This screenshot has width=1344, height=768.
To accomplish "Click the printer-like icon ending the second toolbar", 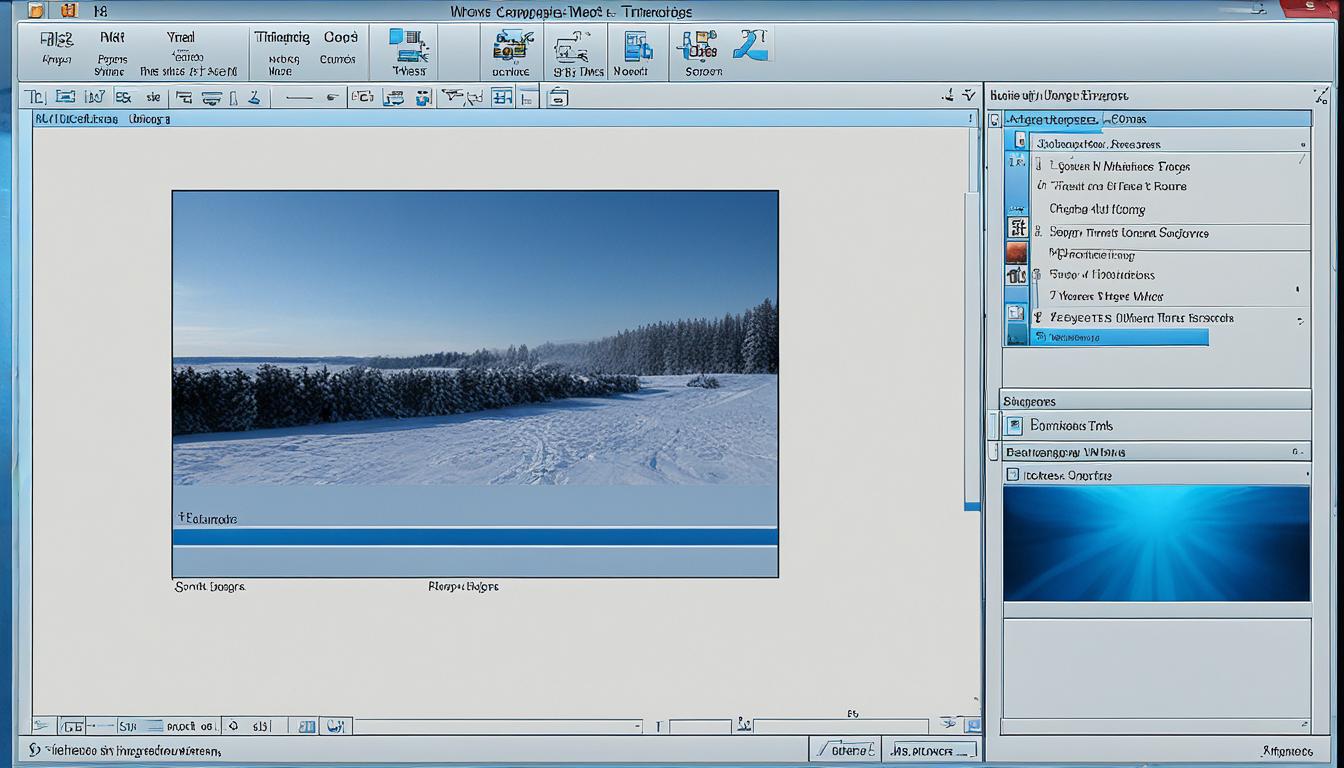I will (558, 97).
